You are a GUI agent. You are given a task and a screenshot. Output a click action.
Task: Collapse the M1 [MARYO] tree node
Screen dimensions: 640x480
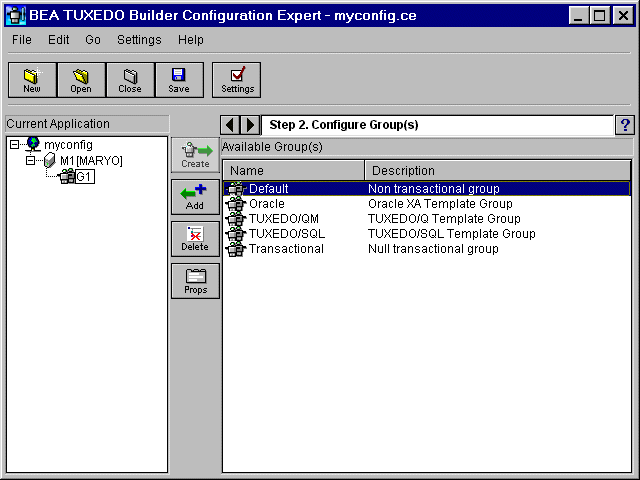30,160
